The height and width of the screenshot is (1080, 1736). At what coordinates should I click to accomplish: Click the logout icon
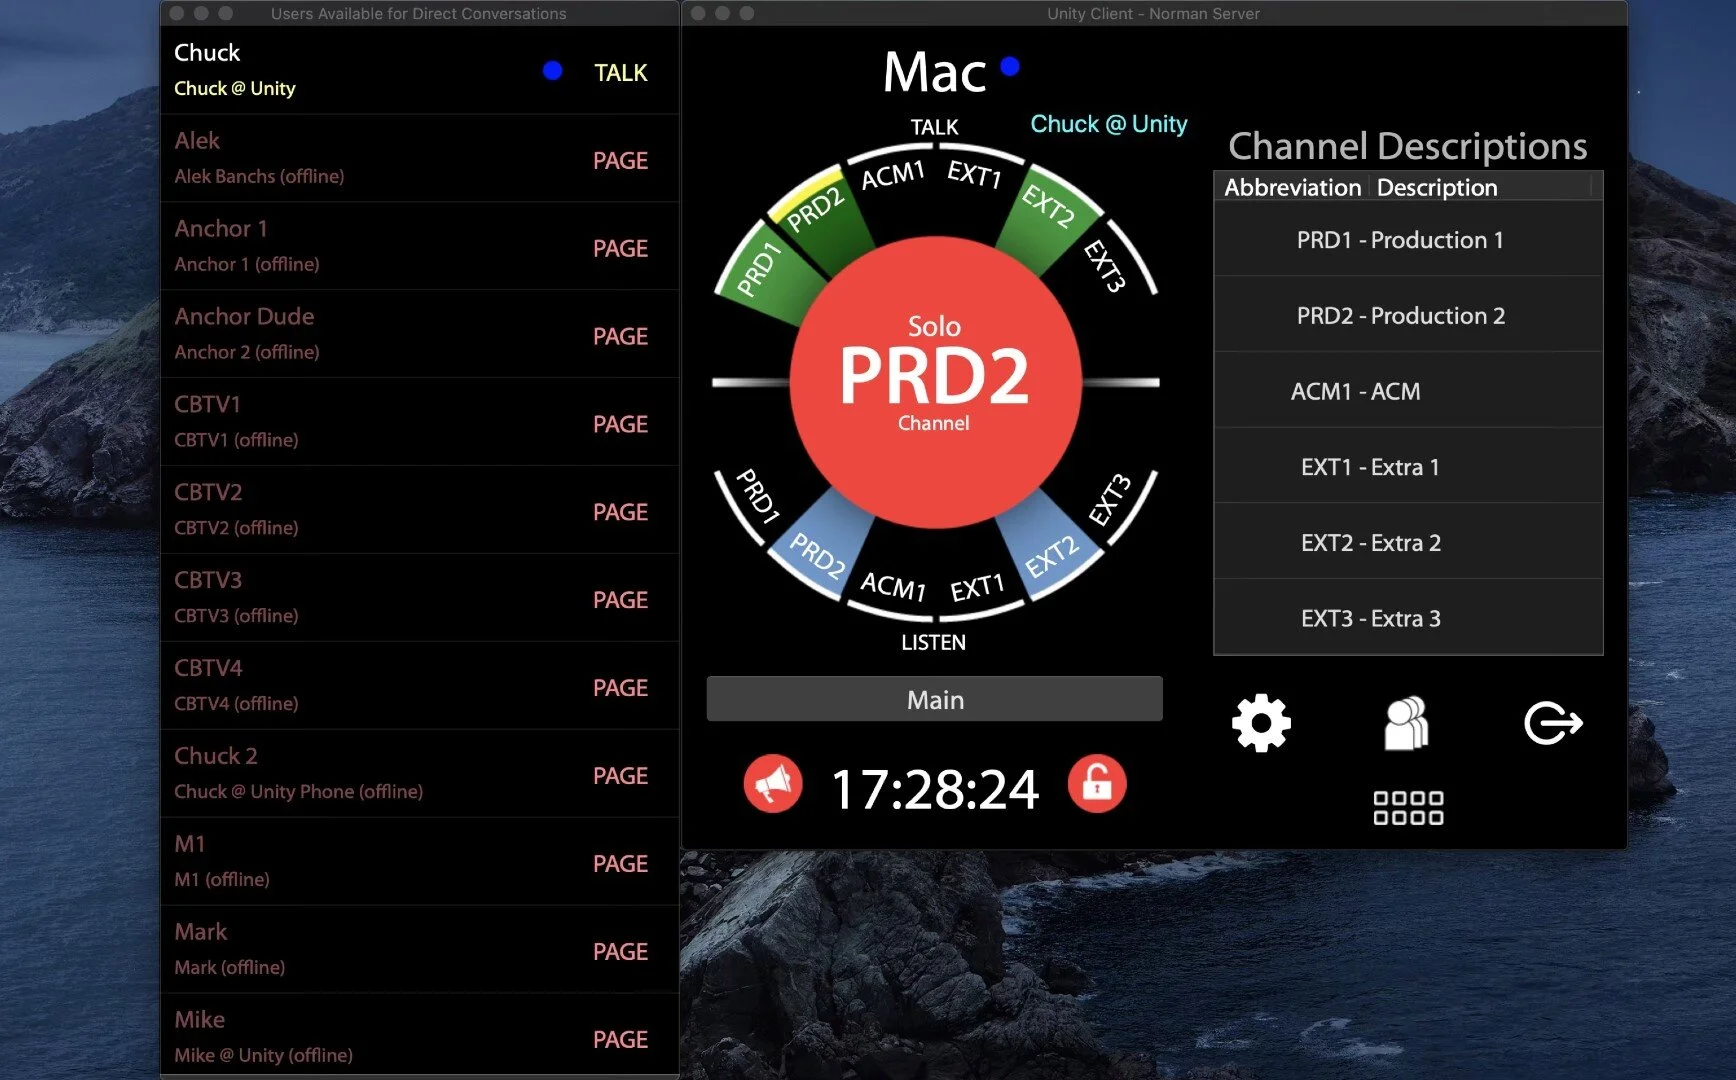pyautogui.click(x=1552, y=722)
